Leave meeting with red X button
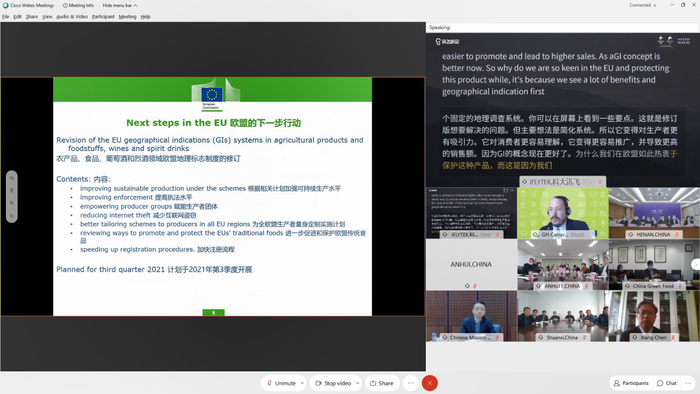Screen dimensions: 700x394 point(429,383)
